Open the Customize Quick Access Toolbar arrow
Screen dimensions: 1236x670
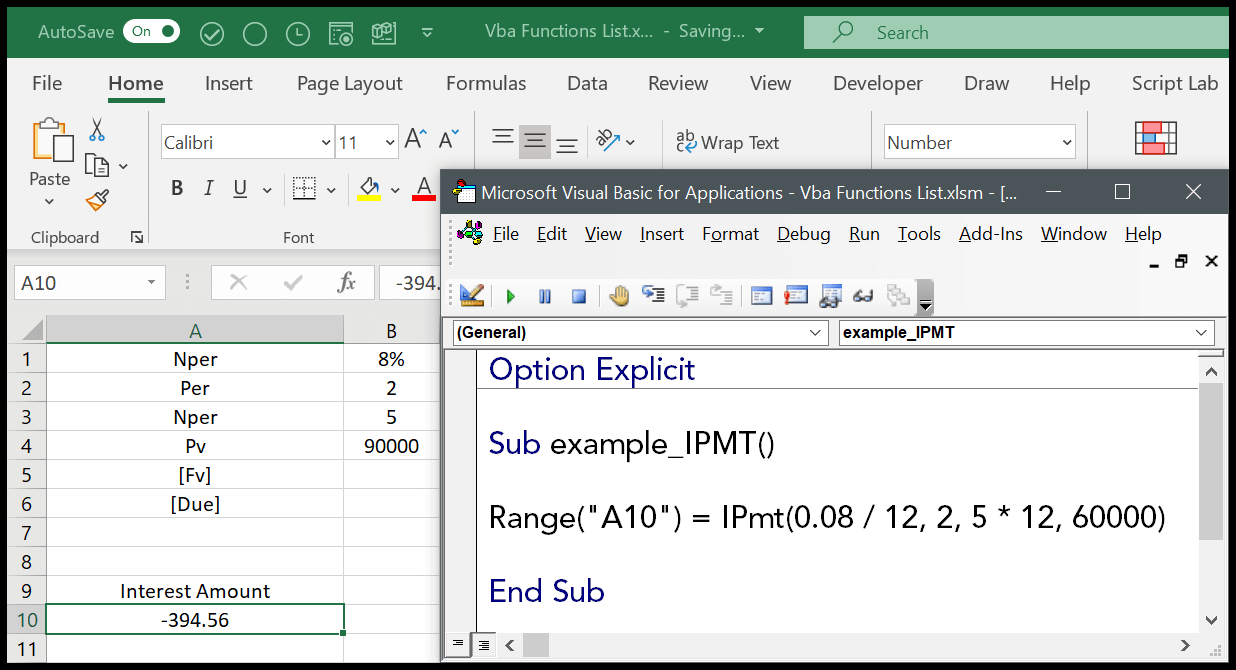point(427,33)
